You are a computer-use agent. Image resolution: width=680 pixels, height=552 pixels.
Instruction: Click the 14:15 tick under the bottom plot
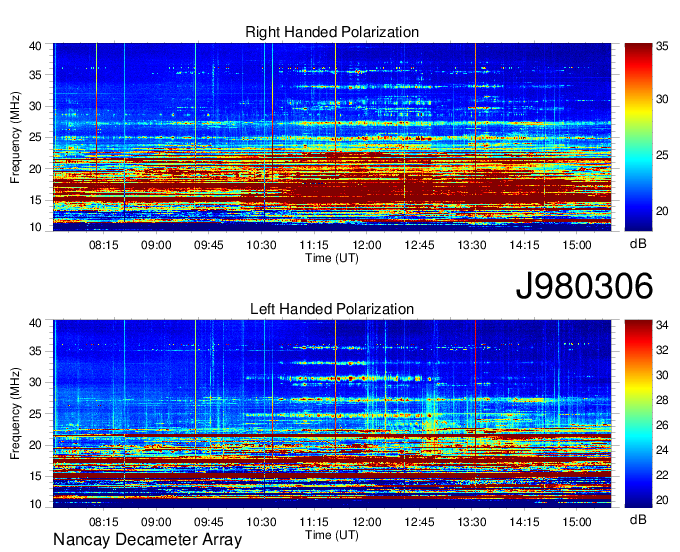point(524,522)
